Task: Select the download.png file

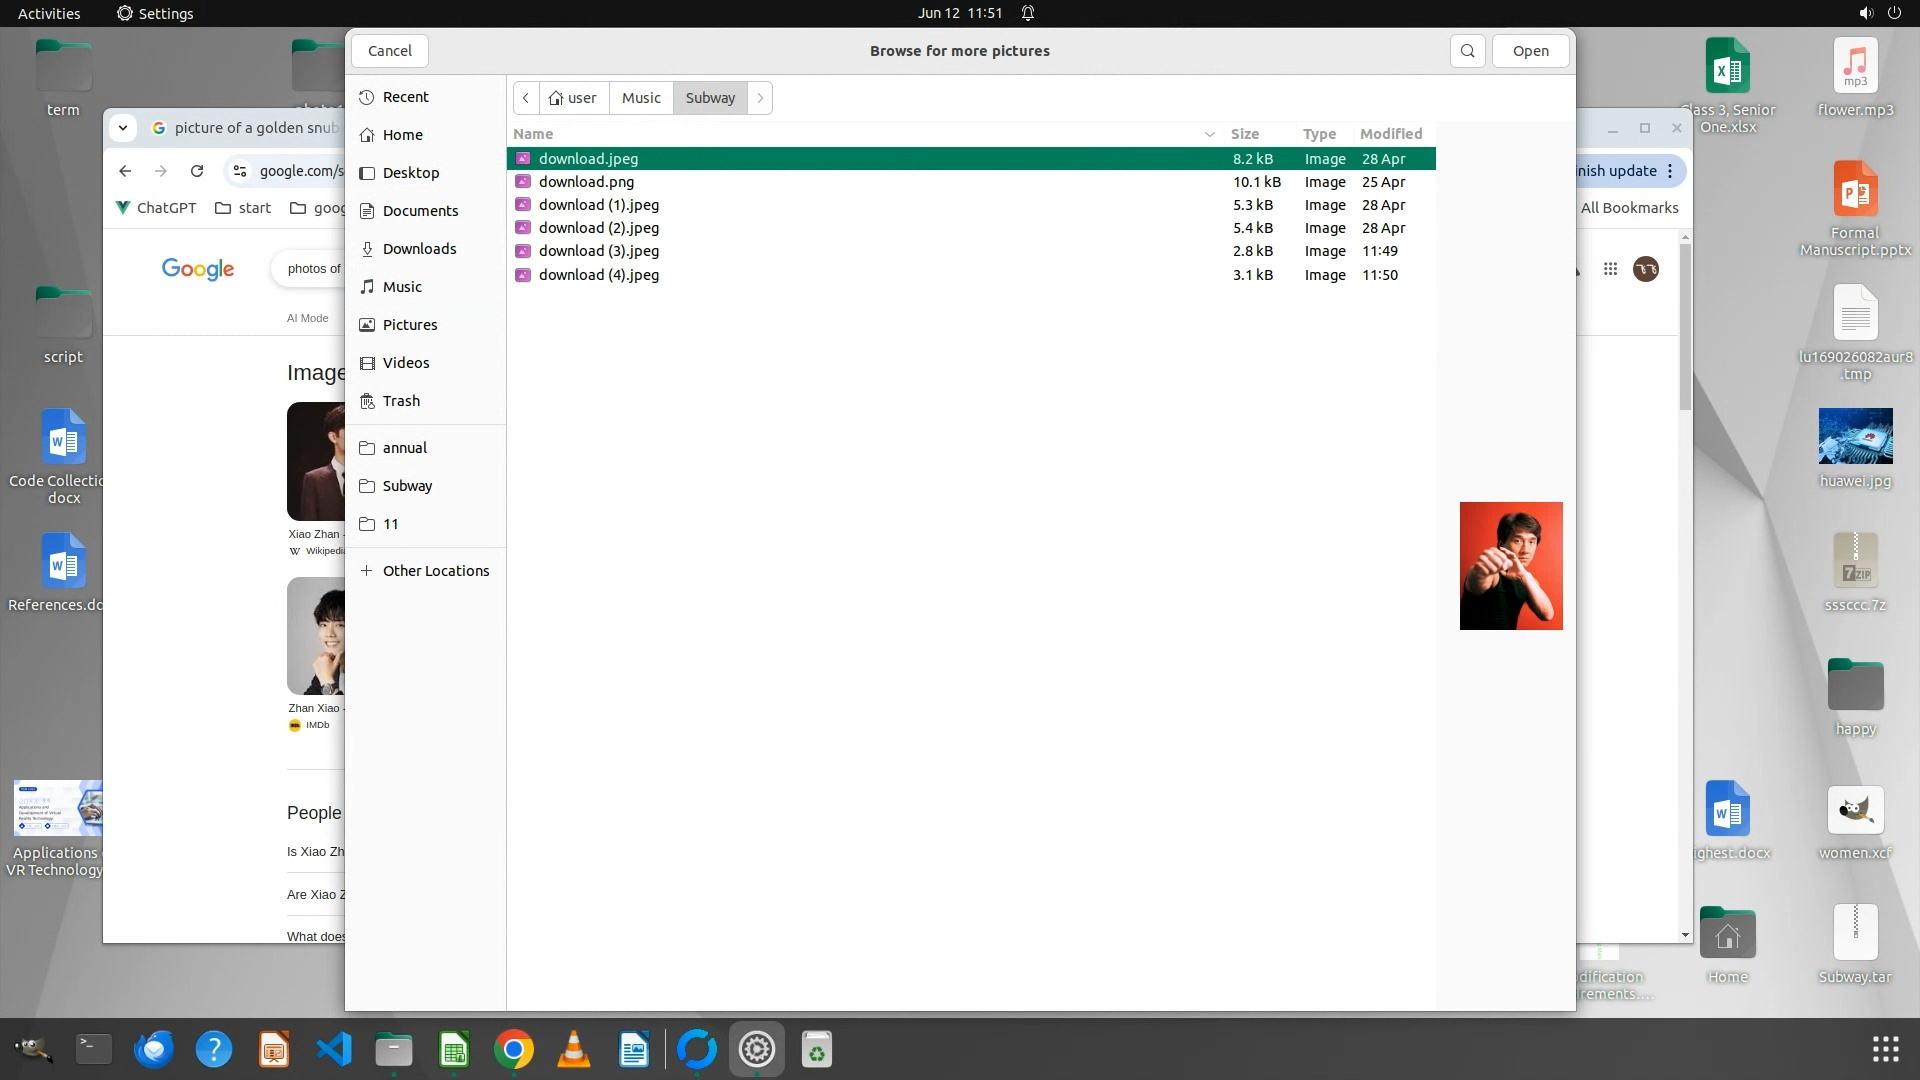Action: coord(586,182)
